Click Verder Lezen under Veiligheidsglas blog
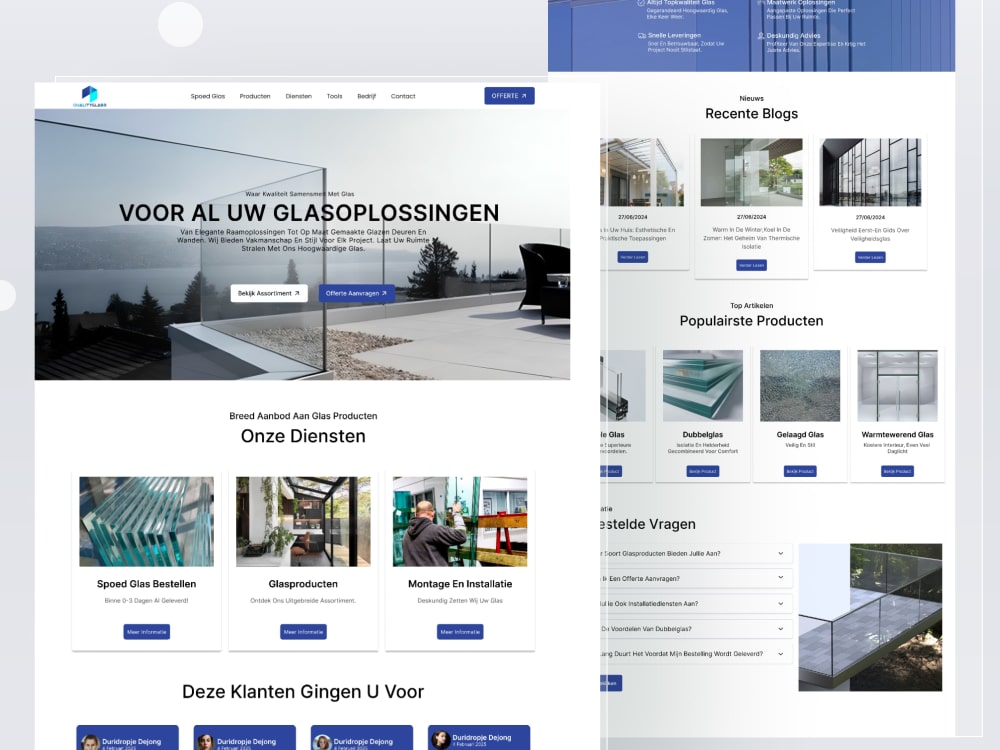Image resolution: width=1000 pixels, height=750 pixels. 870,257
